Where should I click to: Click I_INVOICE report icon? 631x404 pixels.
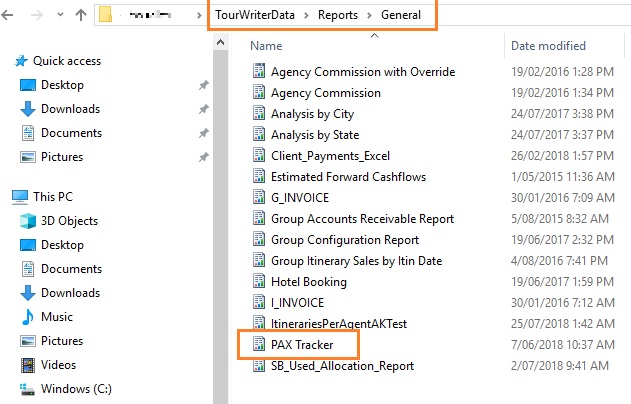(x=259, y=302)
